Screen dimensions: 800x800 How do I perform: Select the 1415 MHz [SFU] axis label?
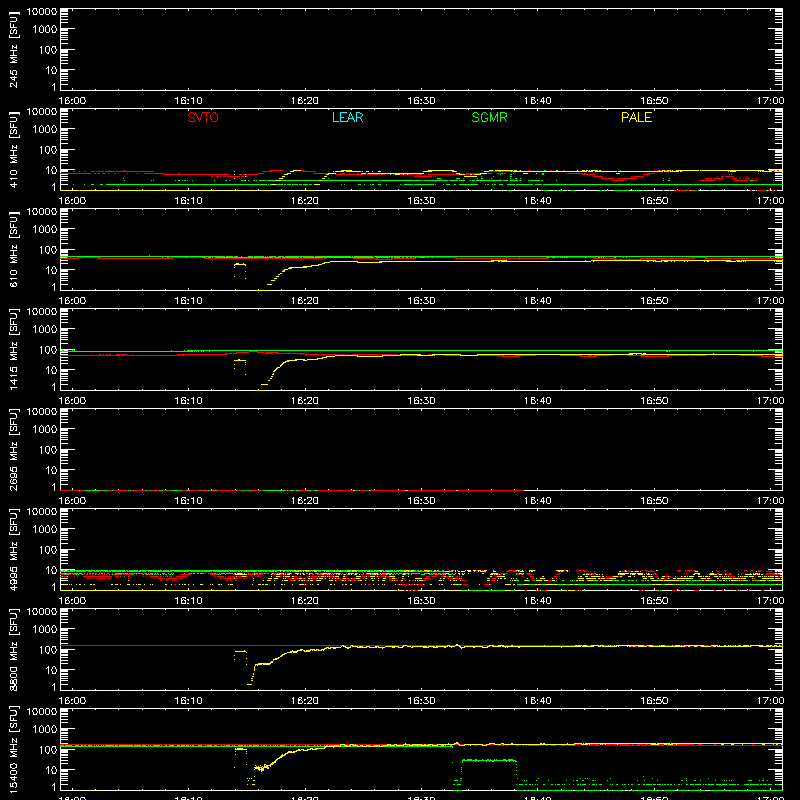(14, 349)
